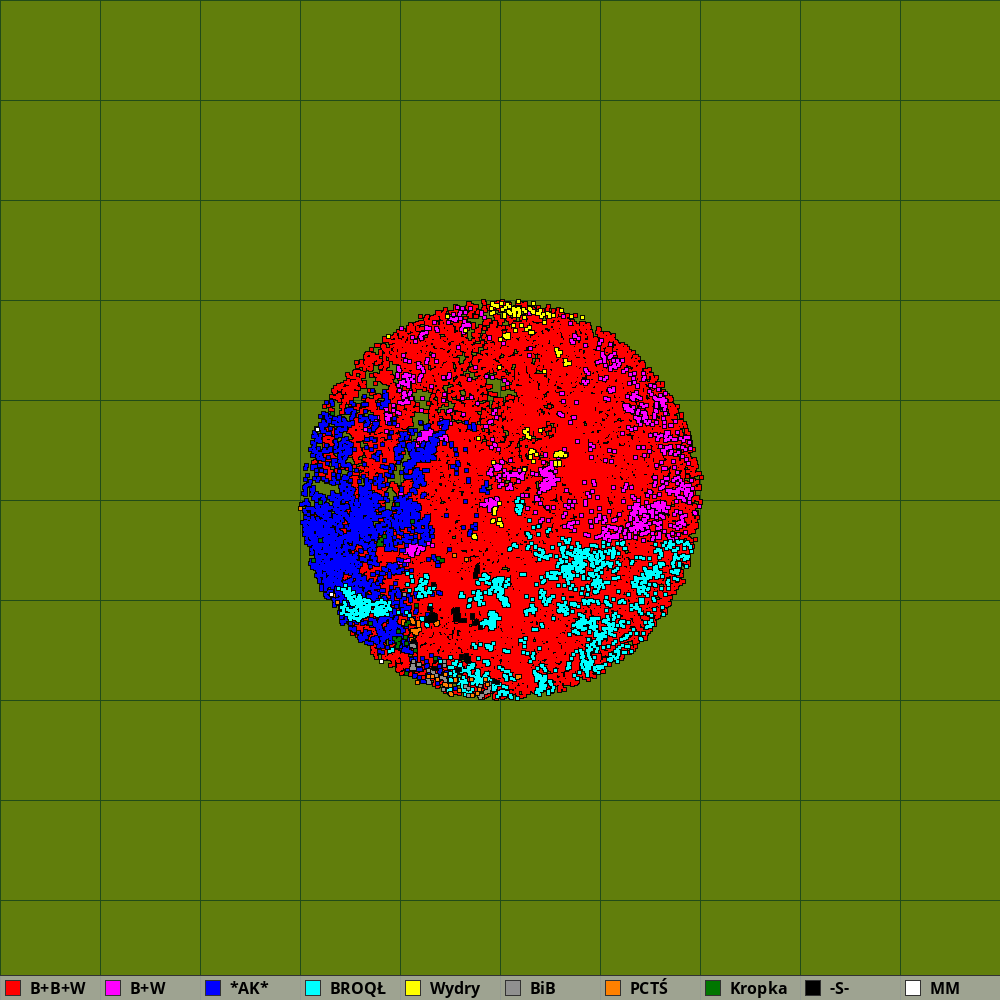Viewport: 1000px width, 1000px height.
Task: Select the black -S- legend swatch
Action: 813,988
